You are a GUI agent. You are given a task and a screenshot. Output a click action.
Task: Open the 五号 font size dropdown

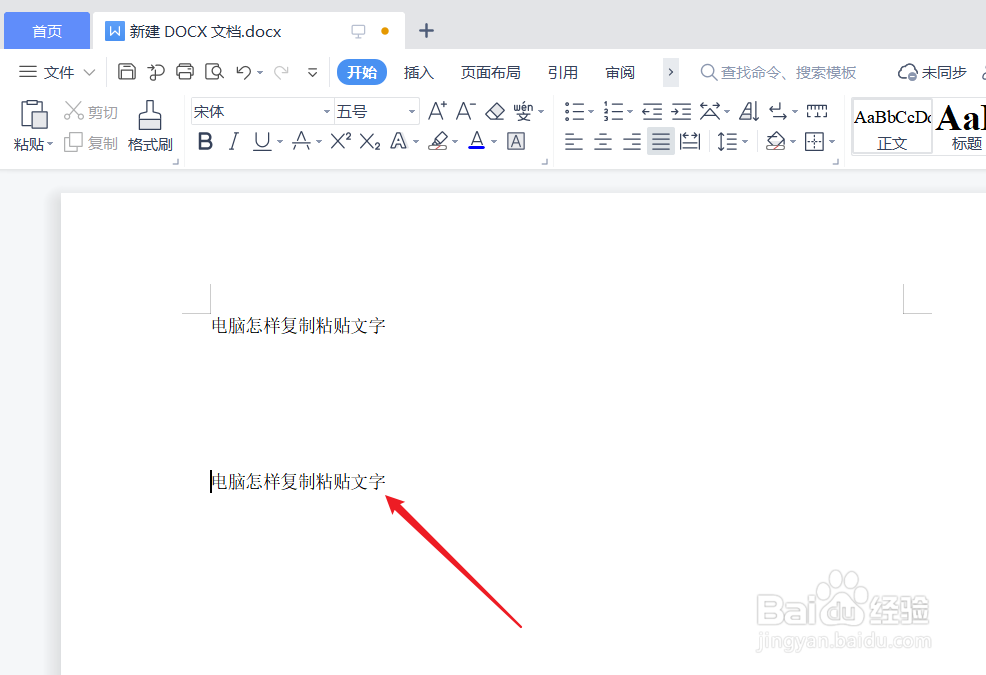tap(410, 110)
